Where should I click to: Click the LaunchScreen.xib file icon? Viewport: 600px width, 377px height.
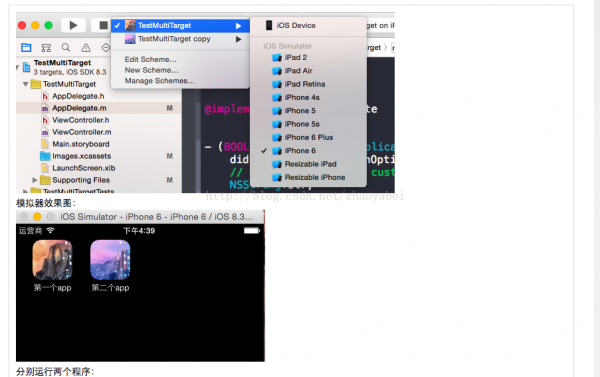coord(45,168)
